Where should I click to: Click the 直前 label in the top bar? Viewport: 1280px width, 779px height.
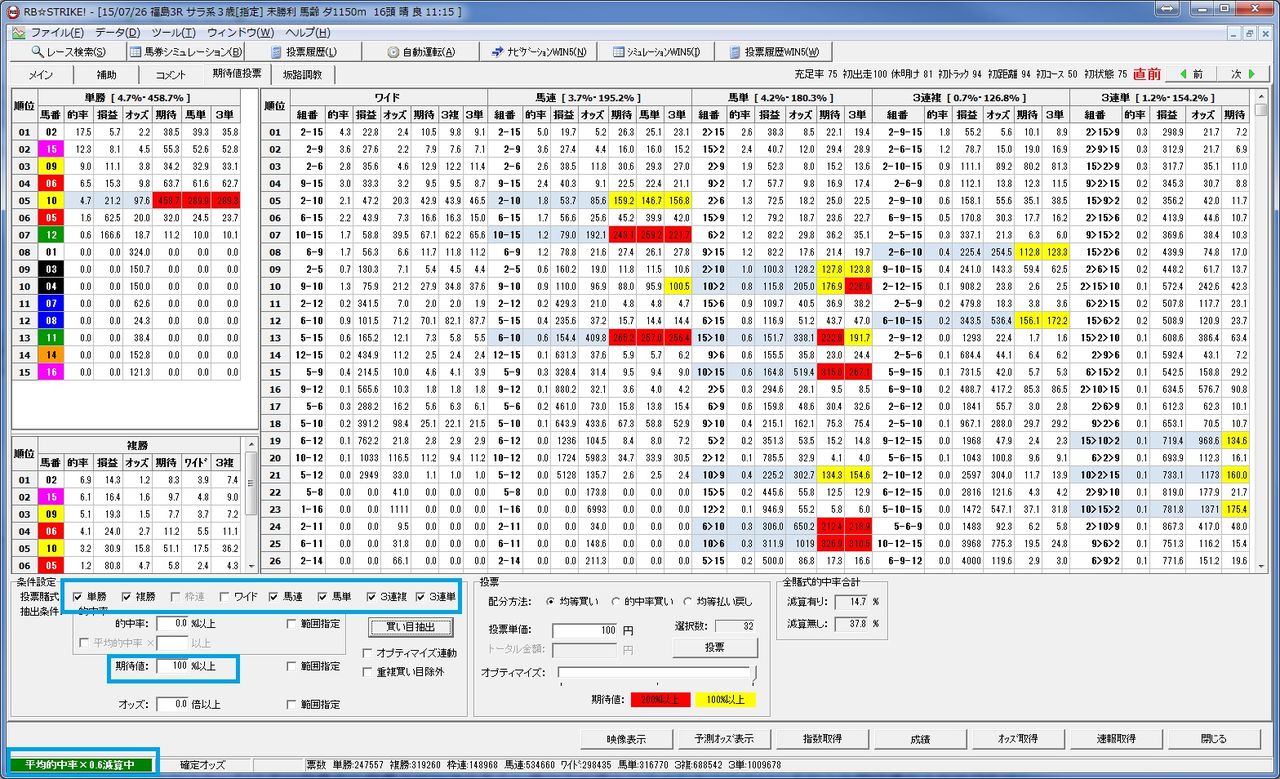[x=1147, y=74]
